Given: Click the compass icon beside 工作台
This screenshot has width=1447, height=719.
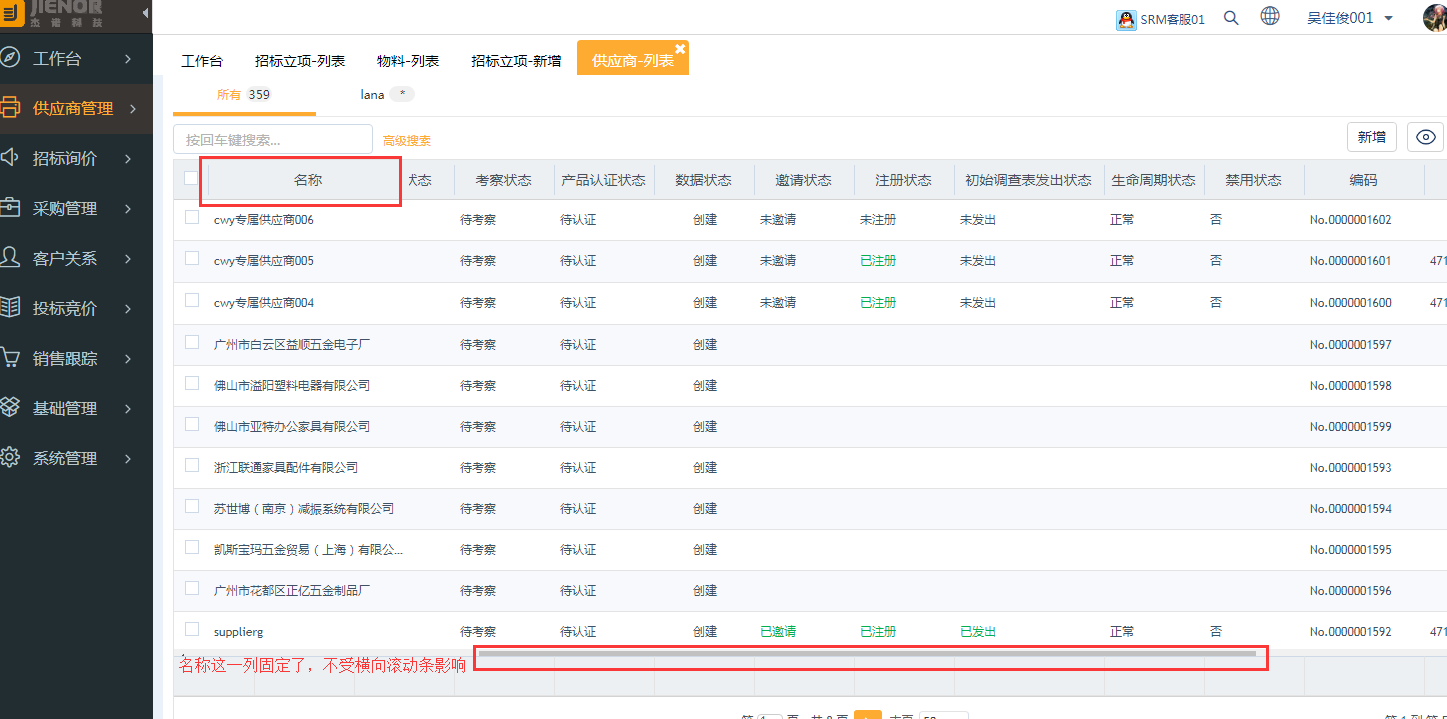Looking at the screenshot, I should 9,58.
